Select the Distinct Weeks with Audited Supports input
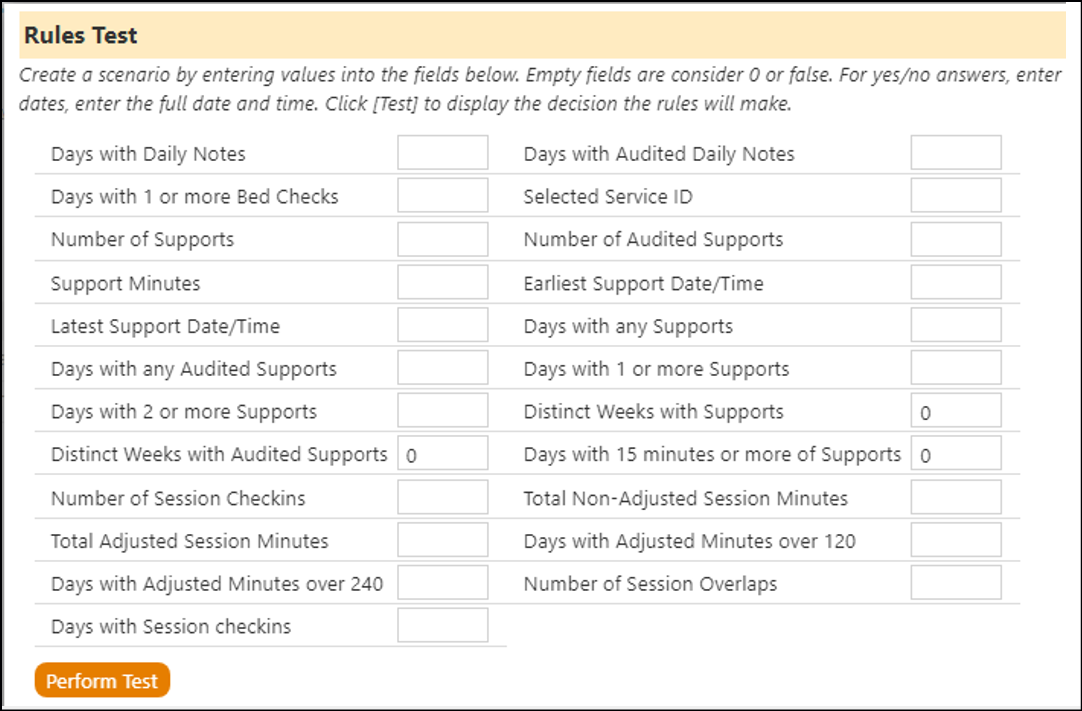Screen dimensions: 1082x711 pos(443,454)
